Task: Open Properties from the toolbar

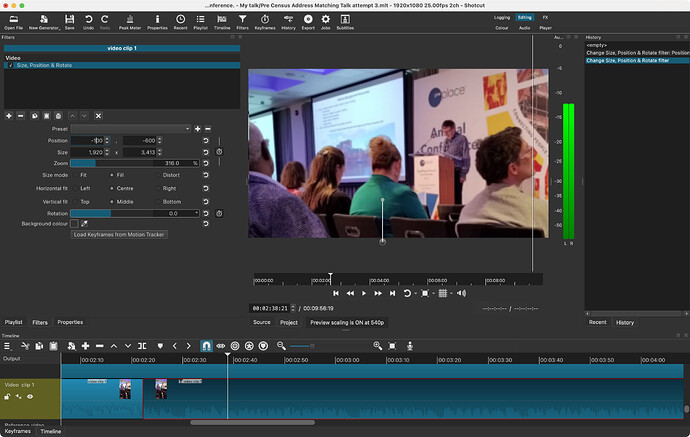Action: click(x=157, y=22)
